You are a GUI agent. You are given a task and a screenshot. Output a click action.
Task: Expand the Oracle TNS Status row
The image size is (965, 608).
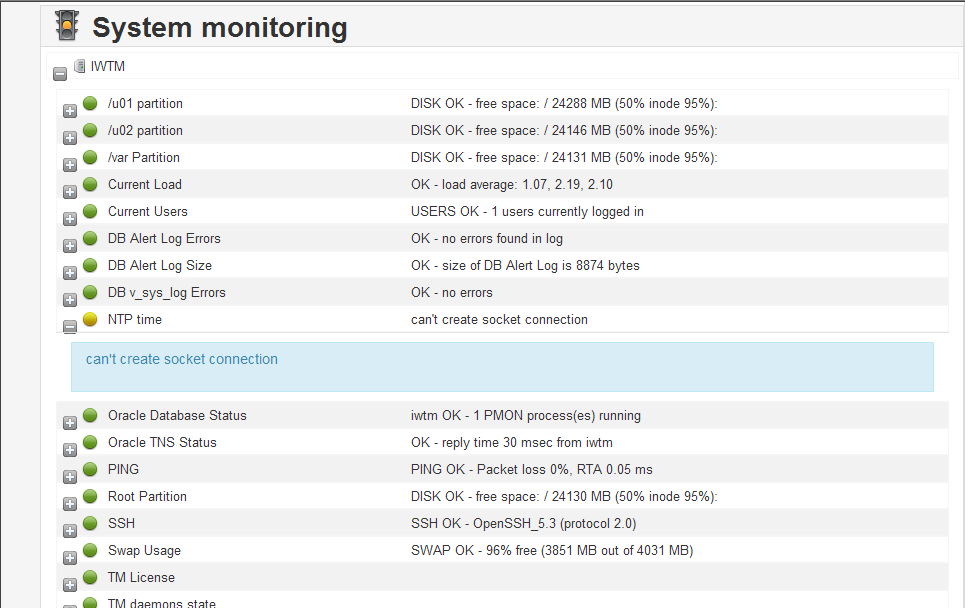[x=70, y=449]
